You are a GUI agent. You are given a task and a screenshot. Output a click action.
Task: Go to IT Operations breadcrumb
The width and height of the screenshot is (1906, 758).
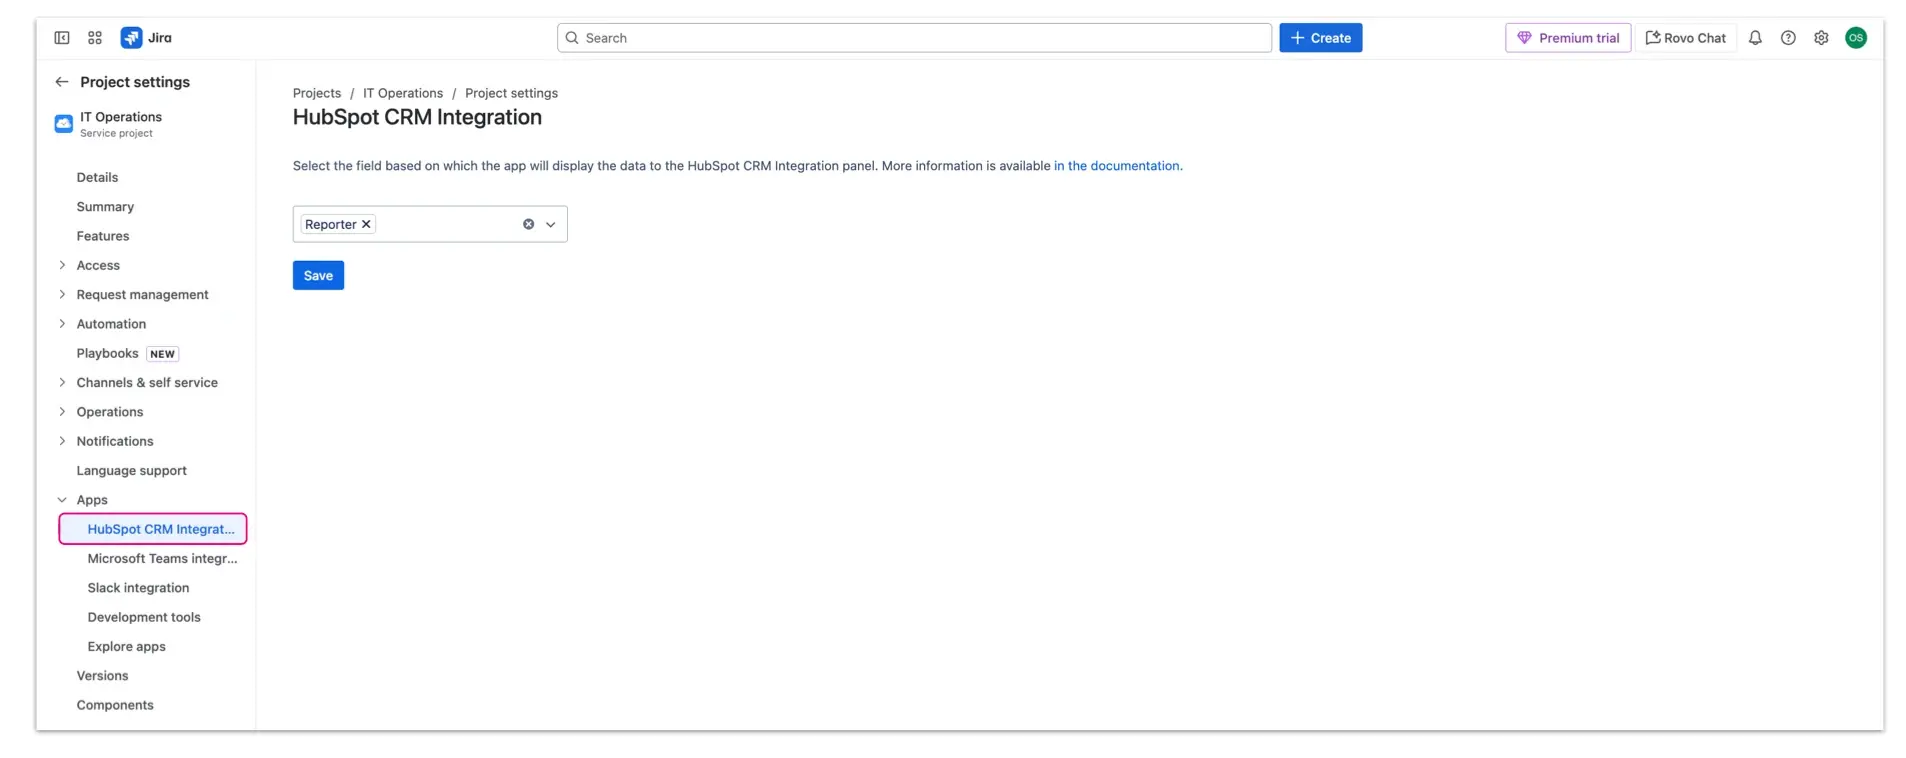pos(402,93)
